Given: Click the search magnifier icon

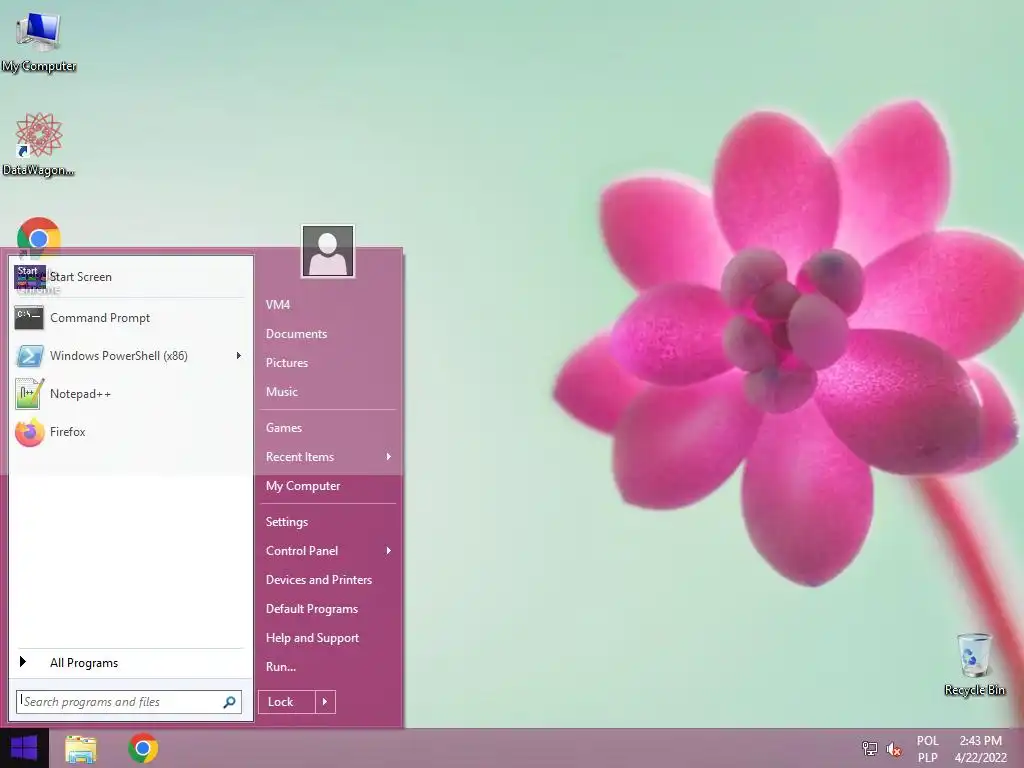Looking at the screenshot, I should [x=229, y=702].
